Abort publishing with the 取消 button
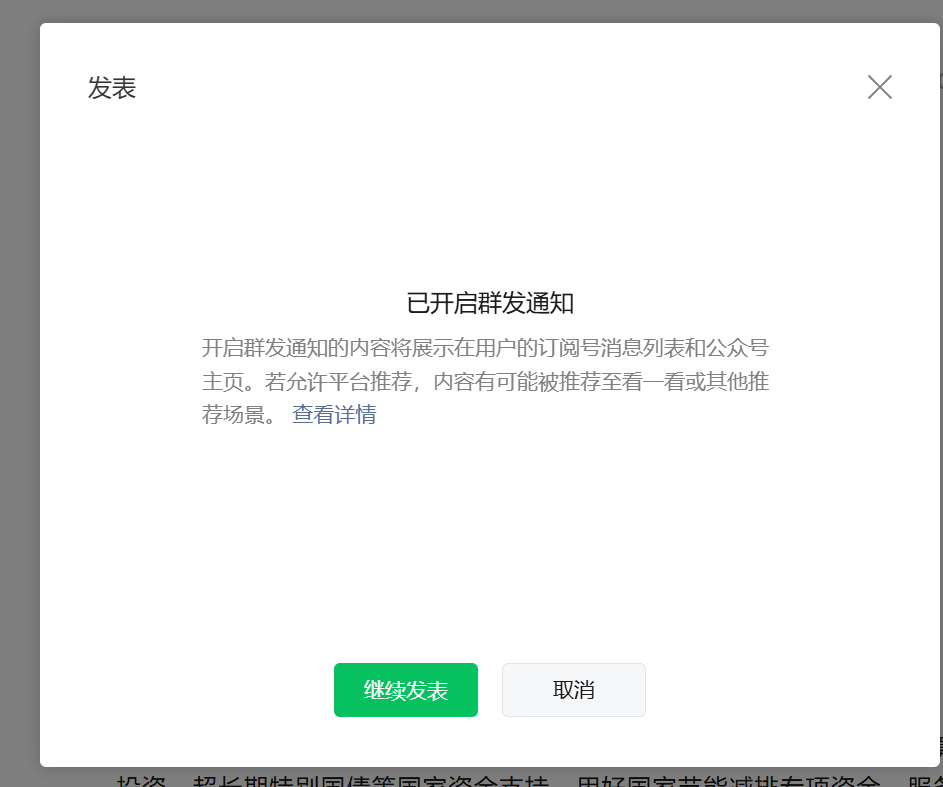 573,690
